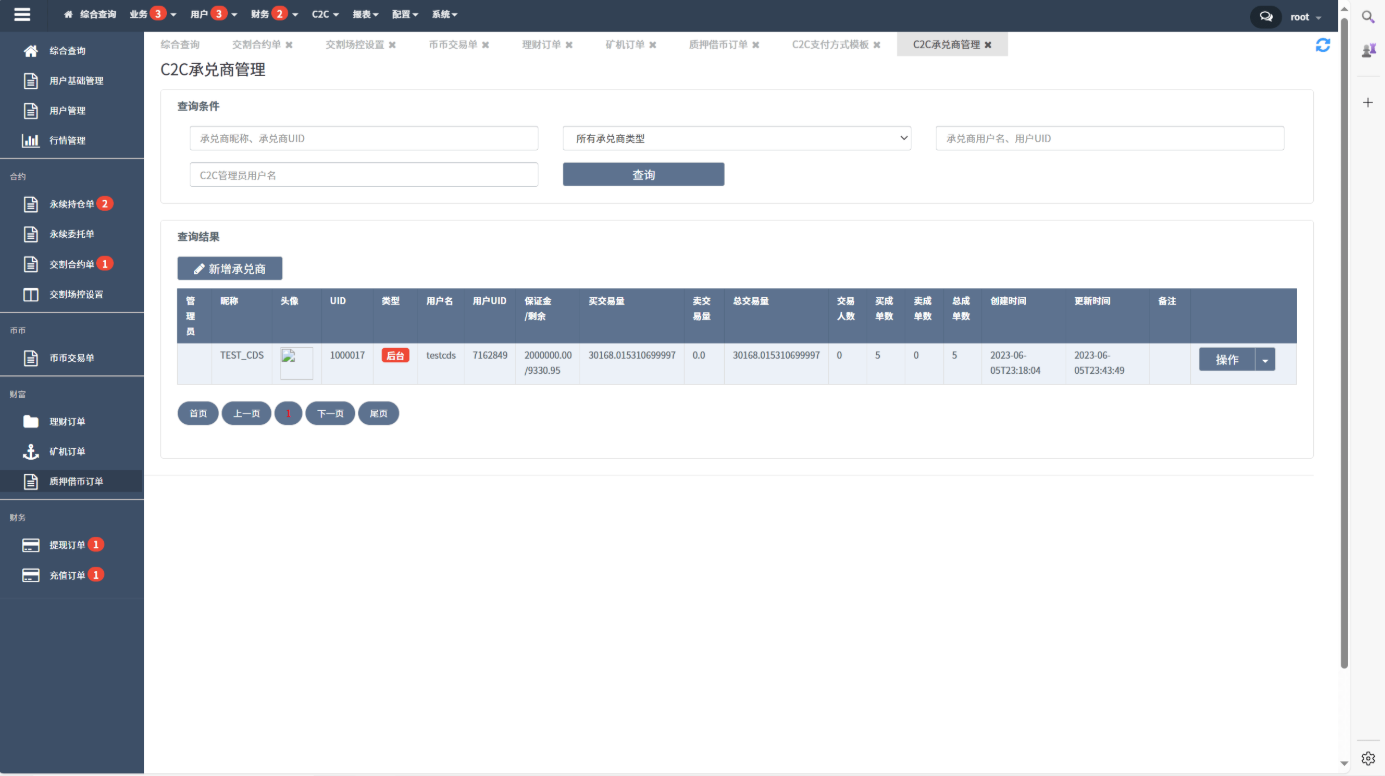
Task: Open 永续持仓单 in the sidebar
Action: click(71, 204)
